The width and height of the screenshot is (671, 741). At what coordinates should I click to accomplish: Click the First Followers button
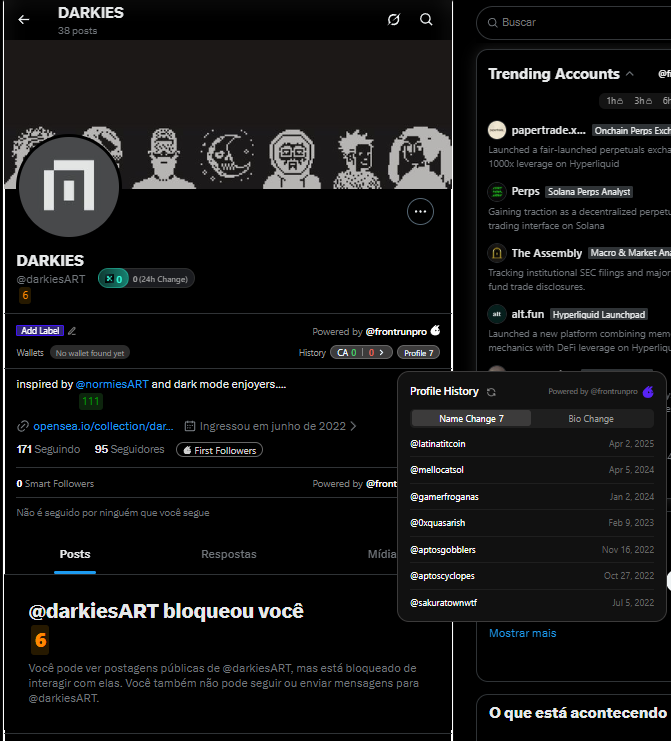point(219,450)
